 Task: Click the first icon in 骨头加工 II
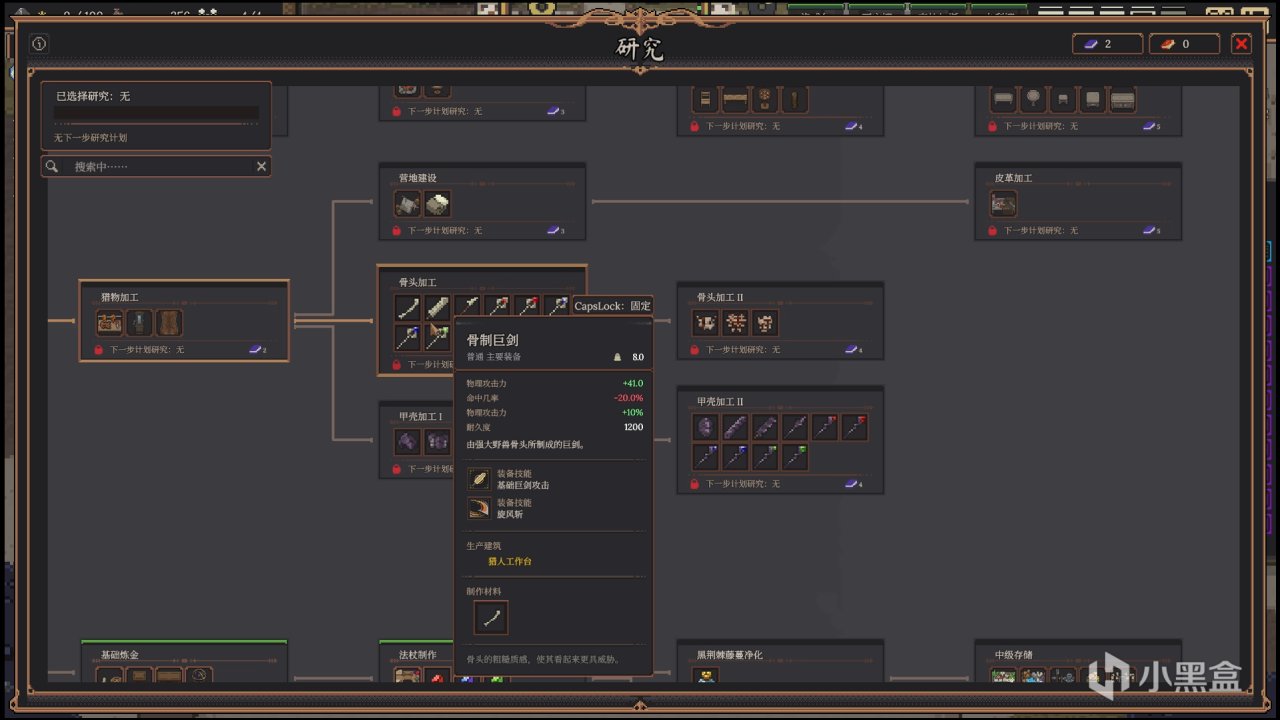pyautogui.click(x=706, y=323)
